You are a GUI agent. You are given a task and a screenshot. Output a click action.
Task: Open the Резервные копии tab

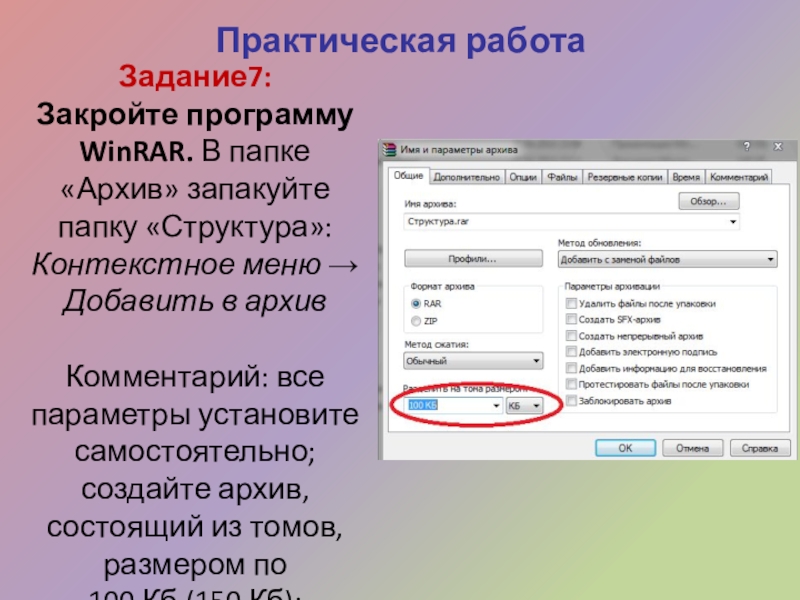click(625, 177)
